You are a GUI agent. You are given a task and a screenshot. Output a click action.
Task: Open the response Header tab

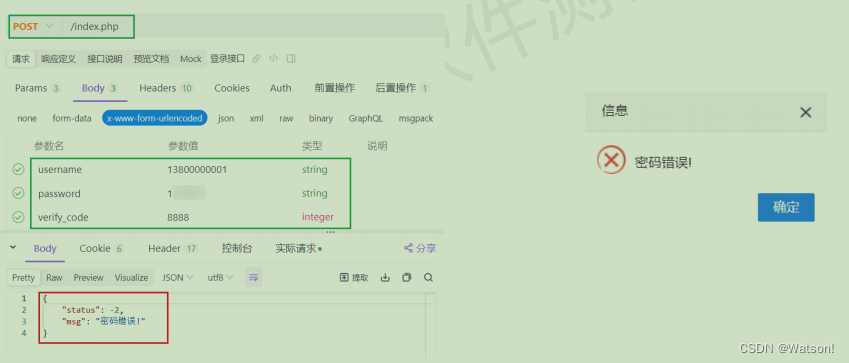[173, 249]
